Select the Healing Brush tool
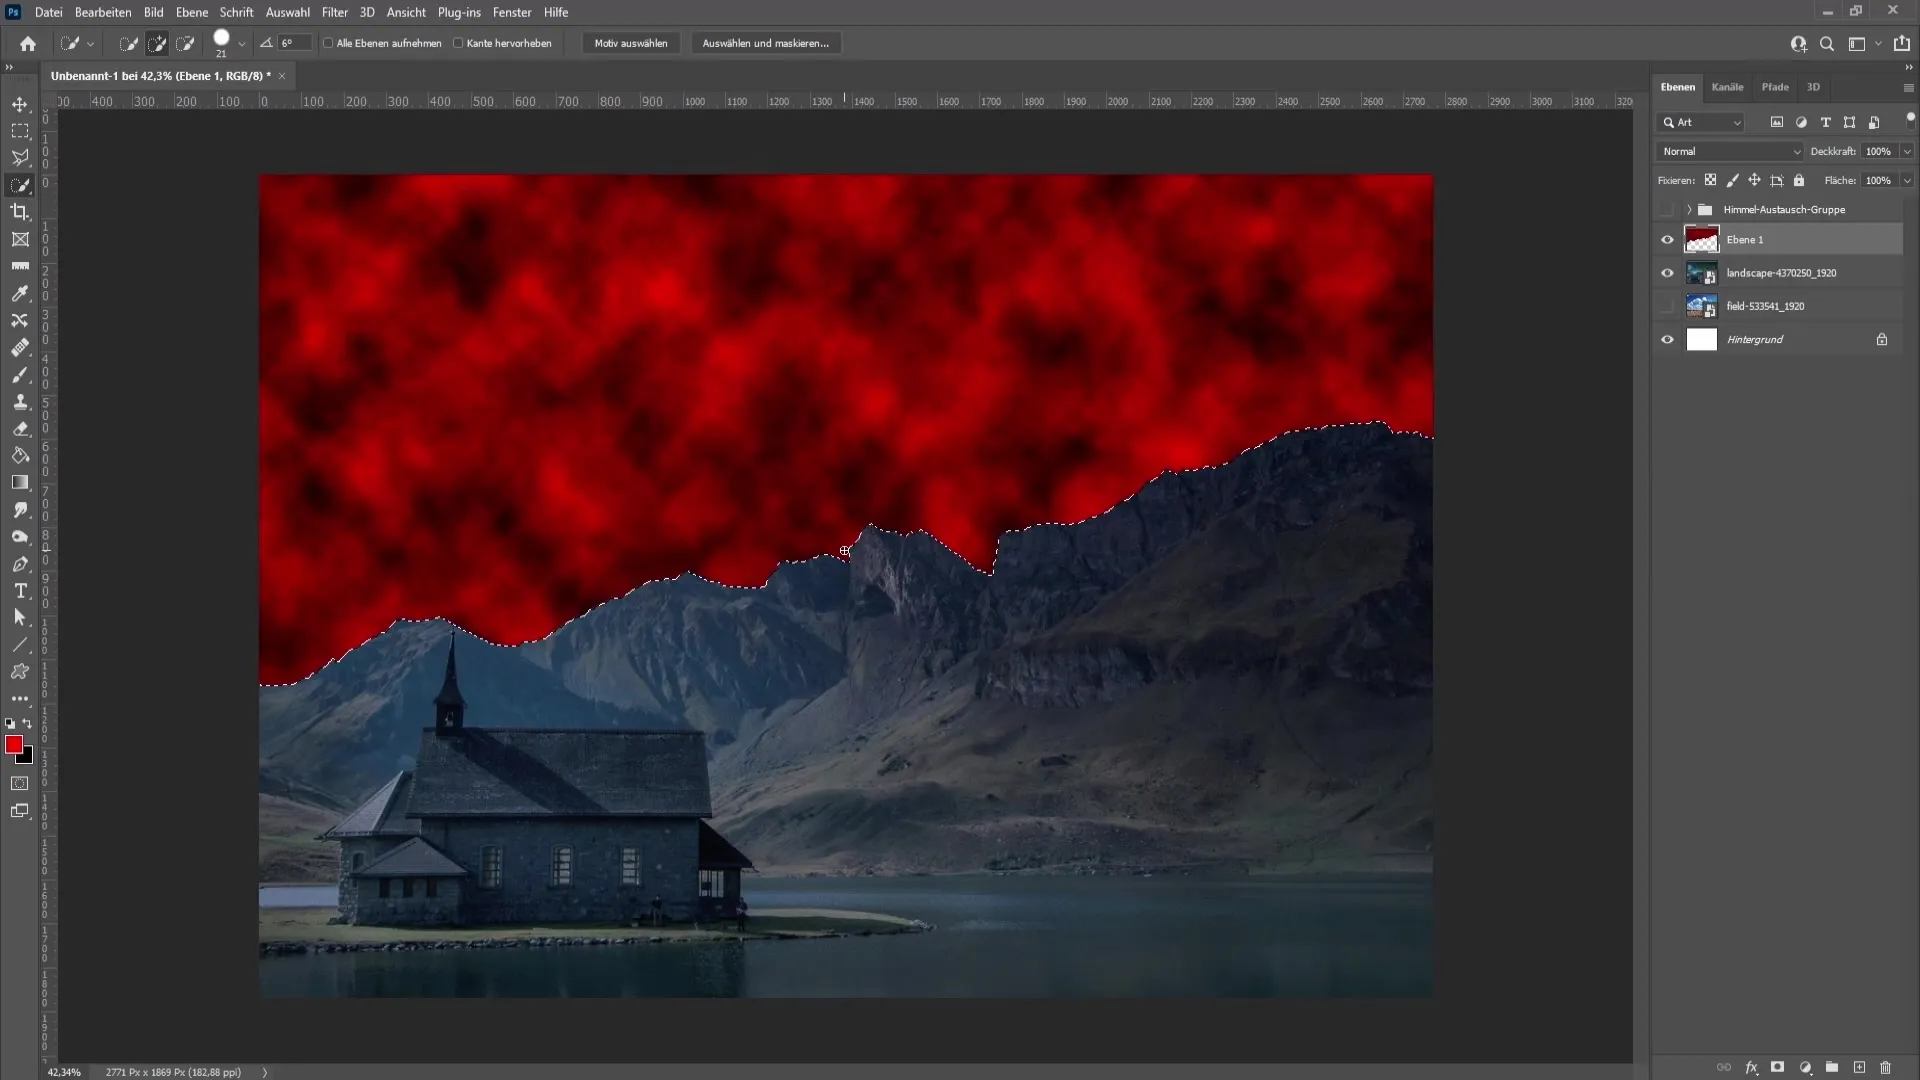This screenshot has height=1080, width=1920. (20, 347)
